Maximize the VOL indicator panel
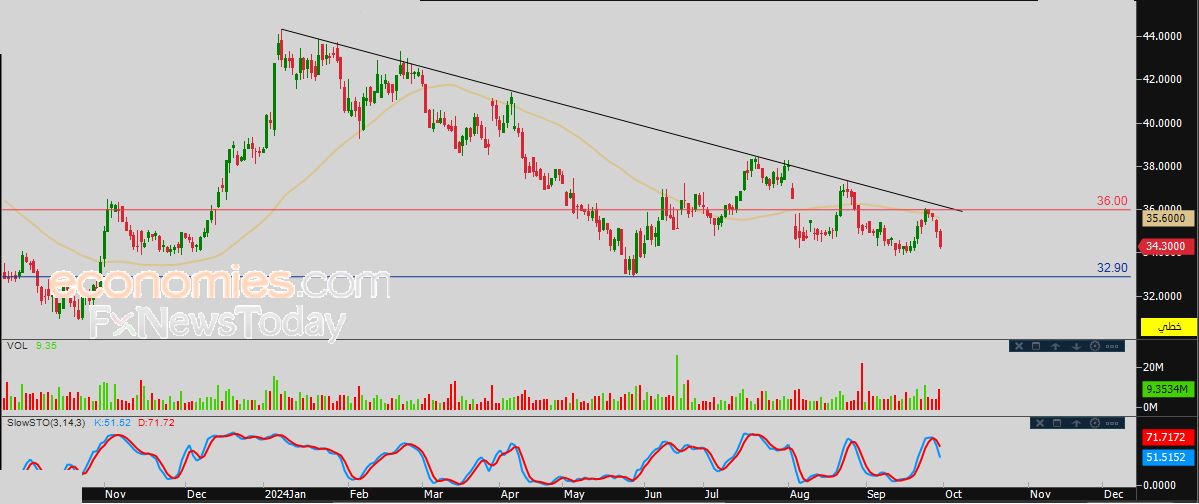1199x504 pixels. (x=1036, y=346)
